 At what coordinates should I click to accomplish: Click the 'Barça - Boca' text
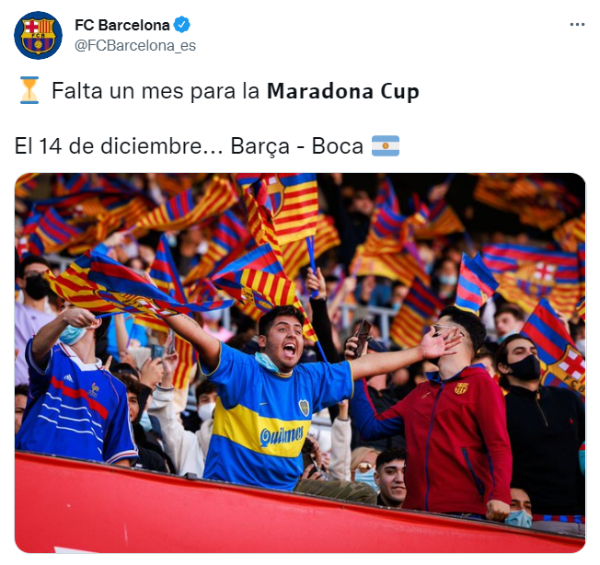click(297, 146)
